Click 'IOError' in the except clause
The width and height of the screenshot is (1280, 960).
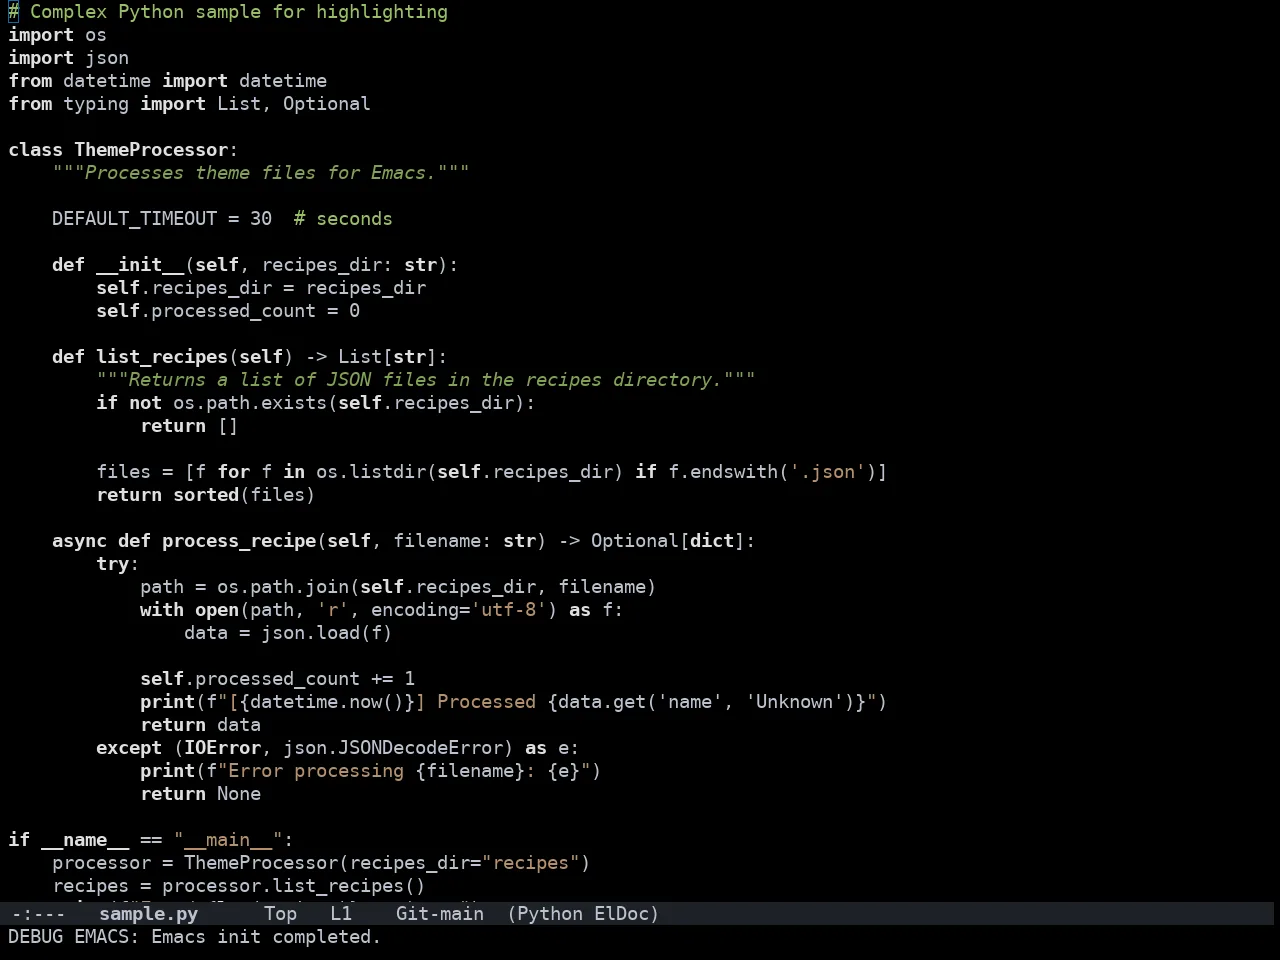pos(222,748)
